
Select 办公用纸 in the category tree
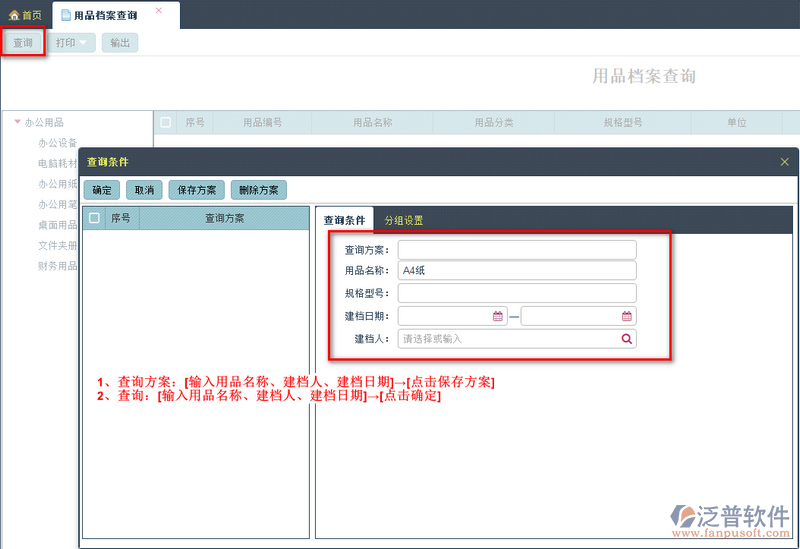[57, 184]
